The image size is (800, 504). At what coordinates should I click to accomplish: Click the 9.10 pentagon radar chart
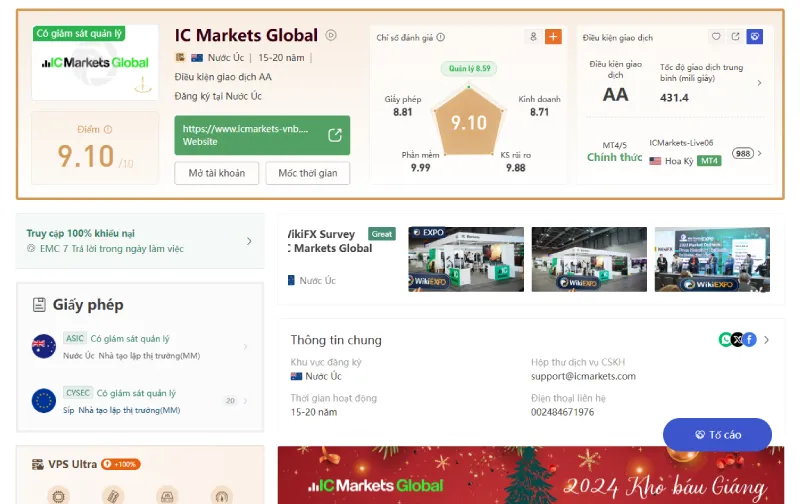[x=468, y=122]
